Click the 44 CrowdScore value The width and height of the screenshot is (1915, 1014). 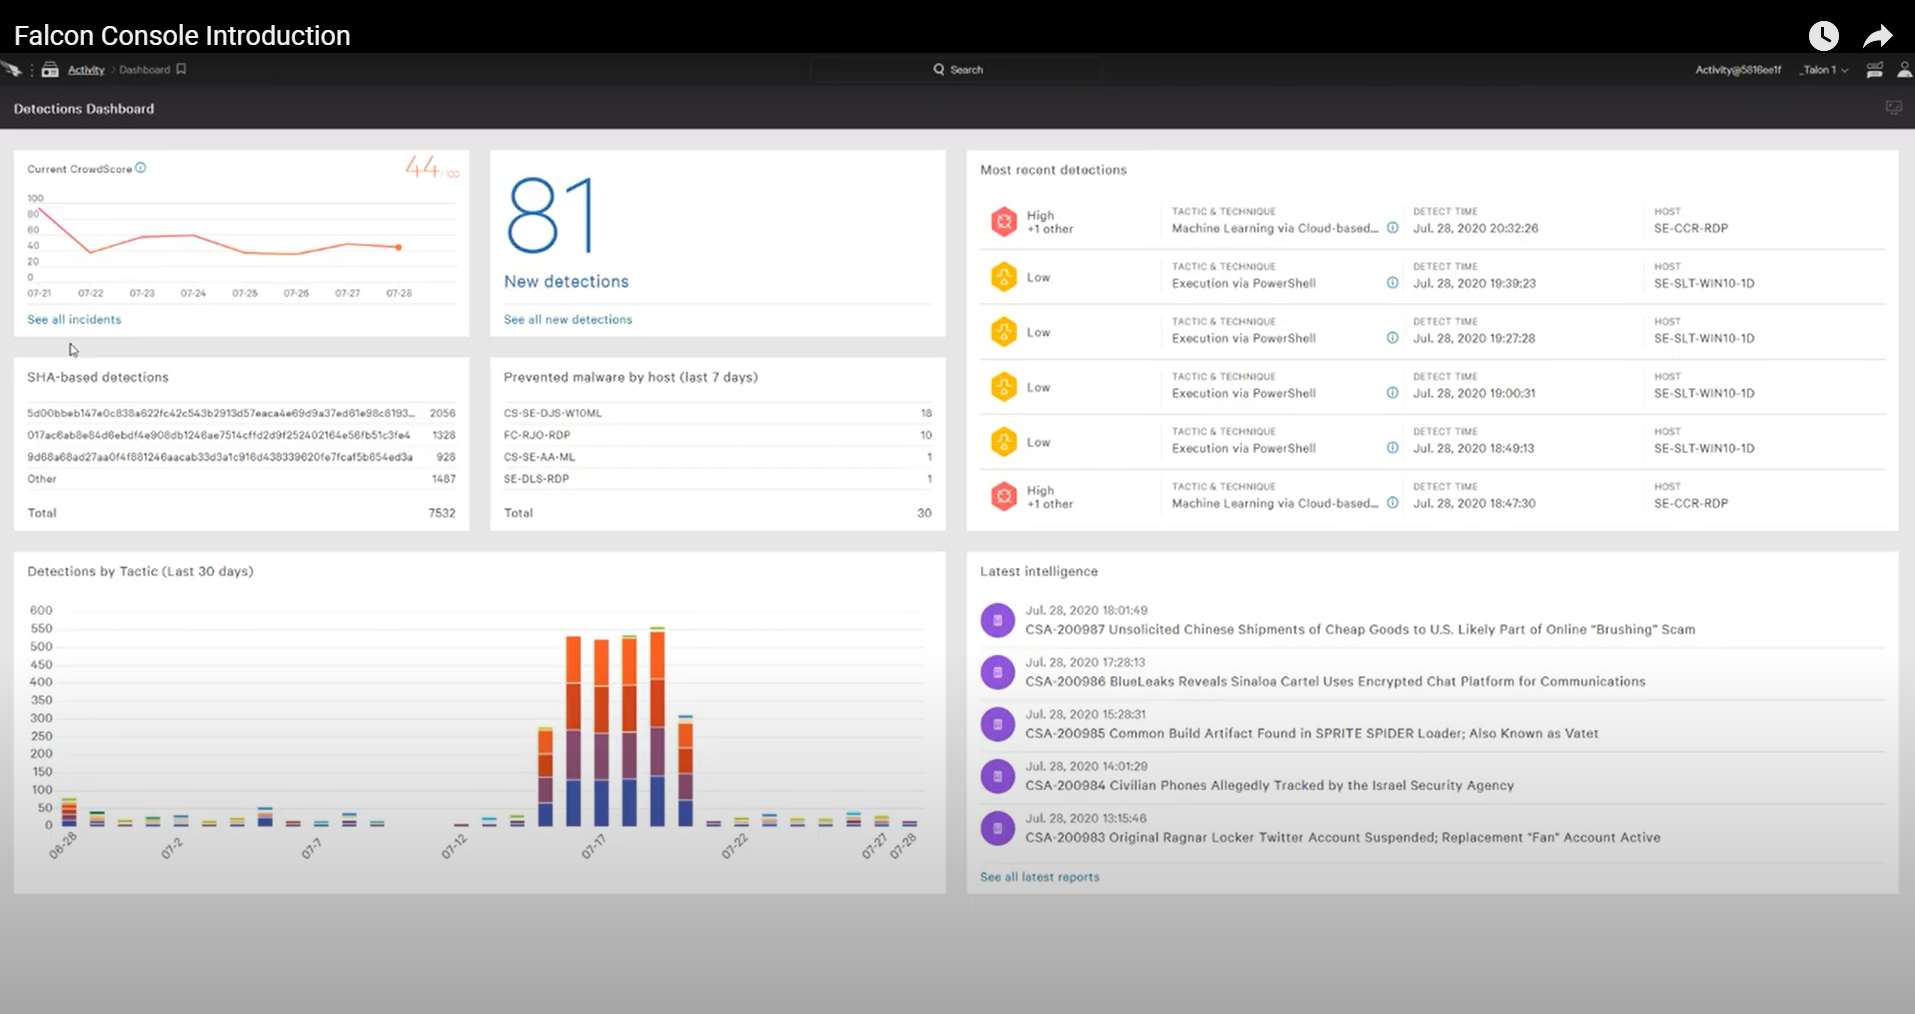(422, 167)
